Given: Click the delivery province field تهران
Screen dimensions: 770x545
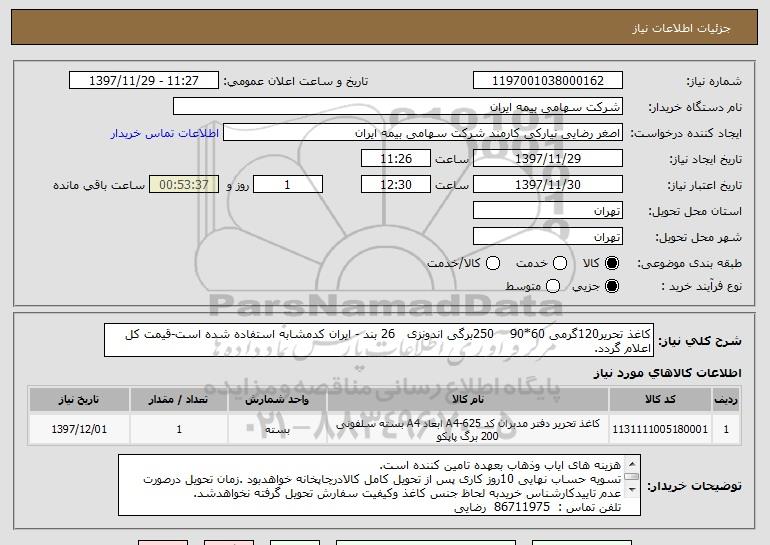Looking at the screenshot, I should [548, 211].
